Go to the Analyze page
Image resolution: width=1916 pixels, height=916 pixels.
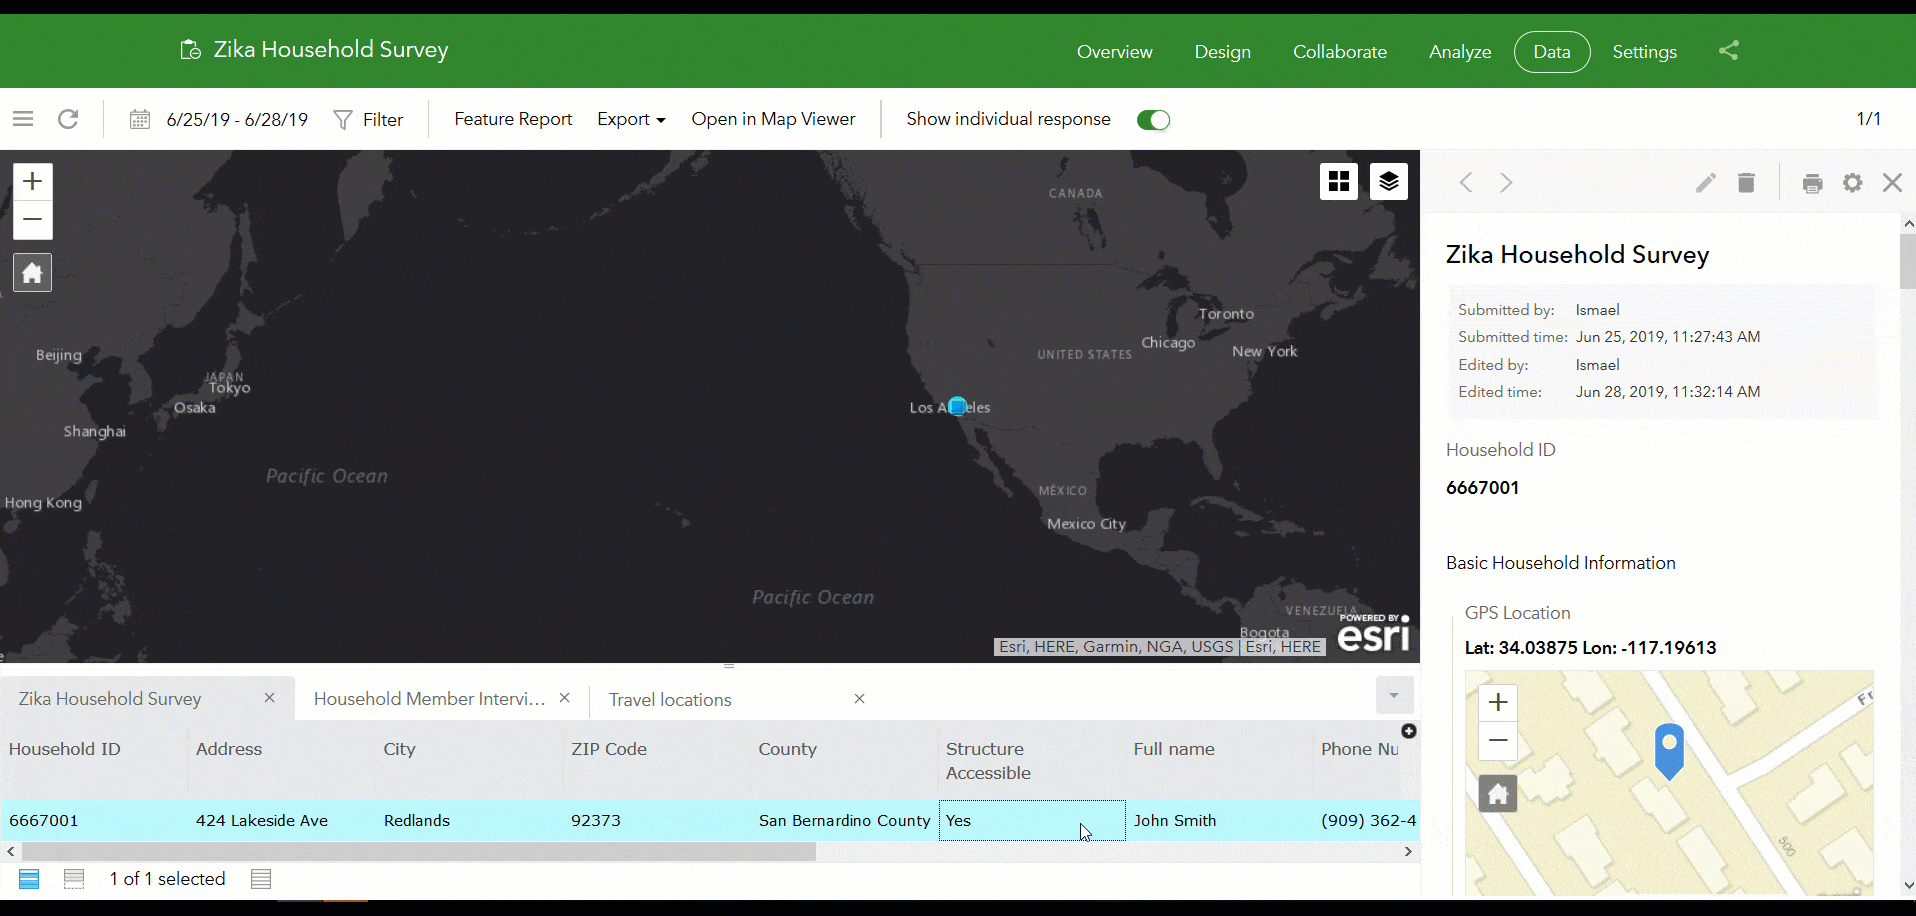(1459, 51)
